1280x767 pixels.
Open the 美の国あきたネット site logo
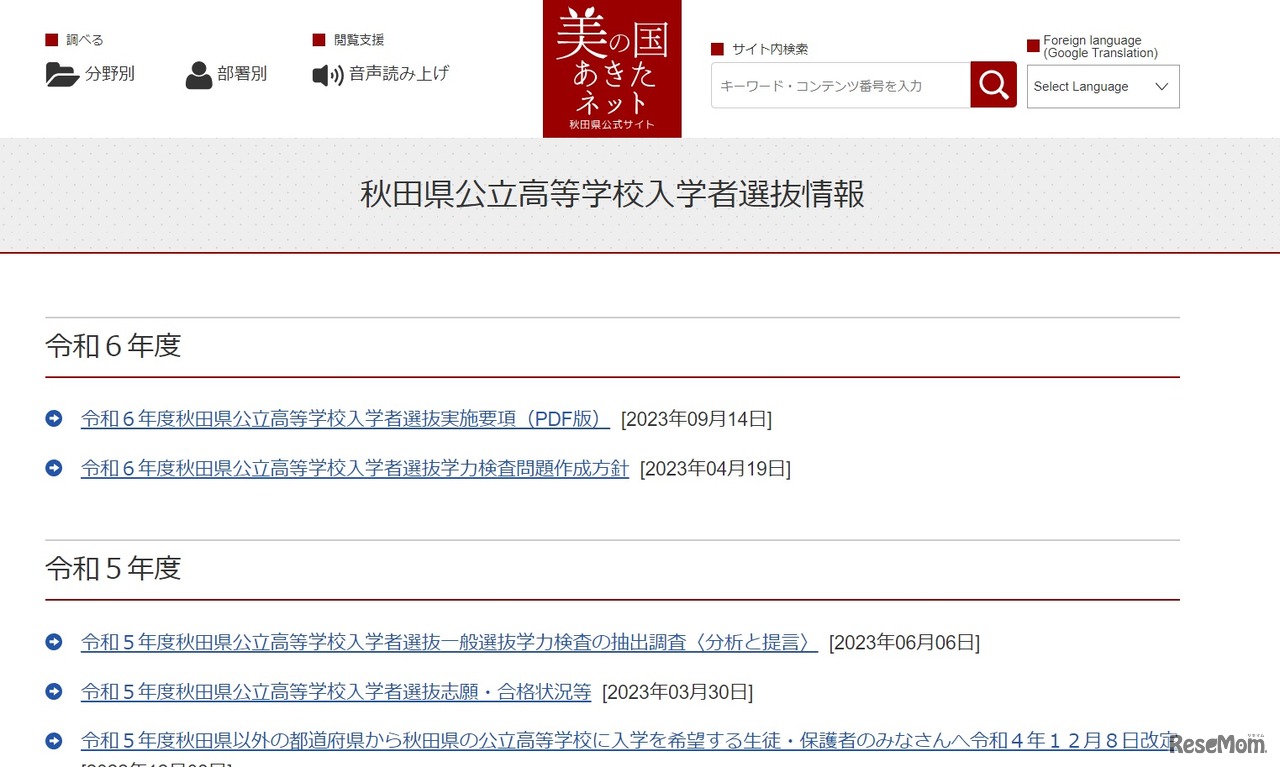pyautogui.click(x=611, y=68)
